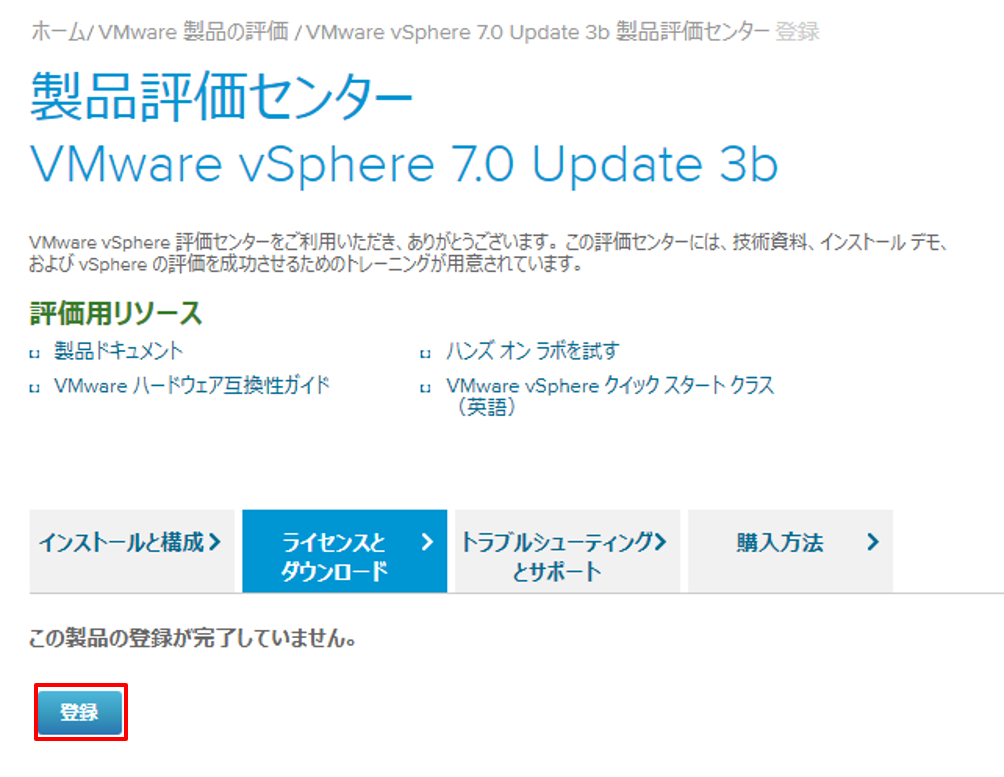This screenshot has height=777, width=1004.
Task: Open the トラブルシューティングとサポート tab
Action: click(x=567, y=551)
